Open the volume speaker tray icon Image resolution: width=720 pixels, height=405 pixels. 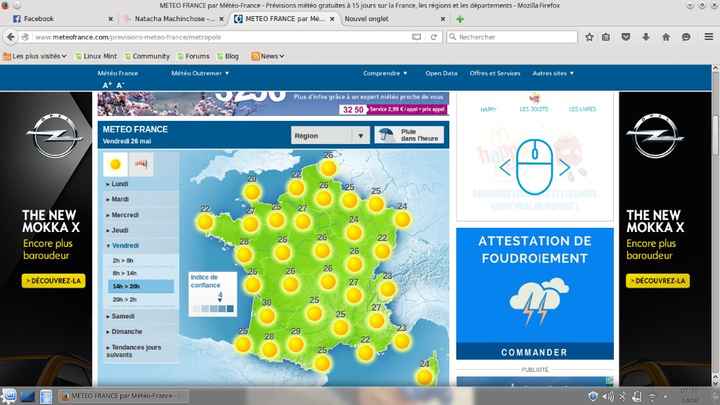coord(608,396)
